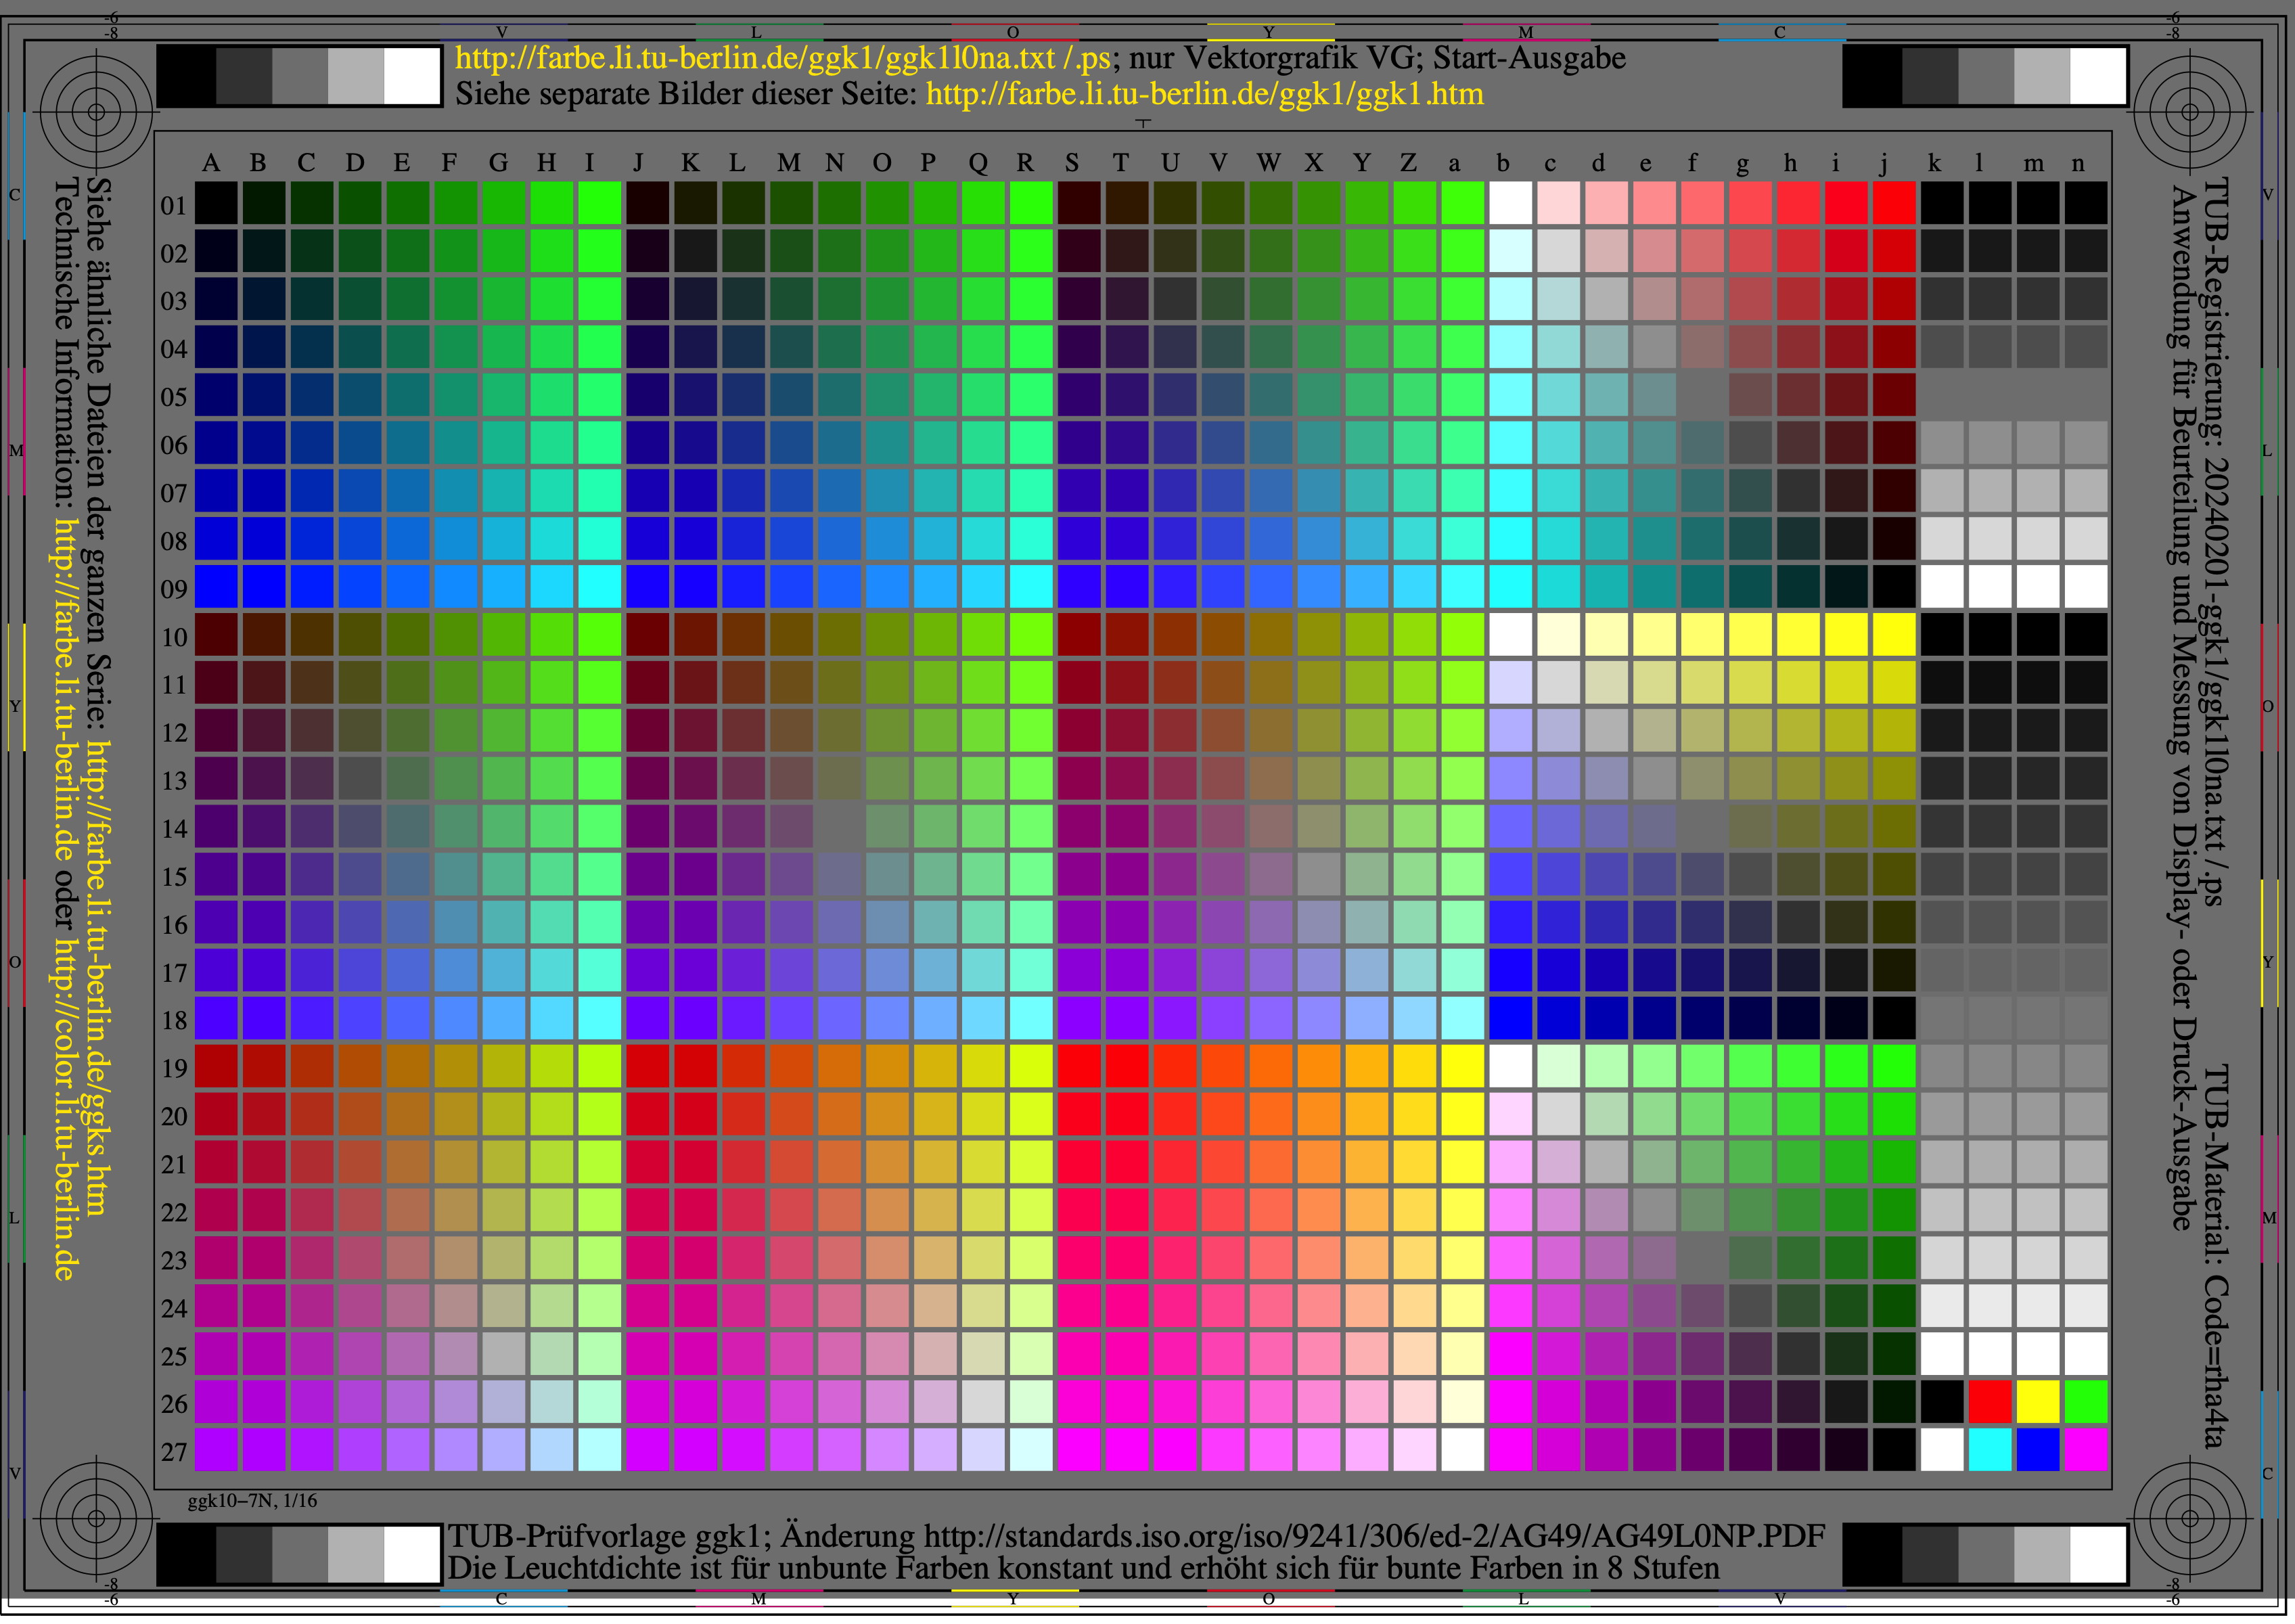Open the vertical ggks.htm link at left
Screen dimensions: 2295x1624
click(99, 978)
